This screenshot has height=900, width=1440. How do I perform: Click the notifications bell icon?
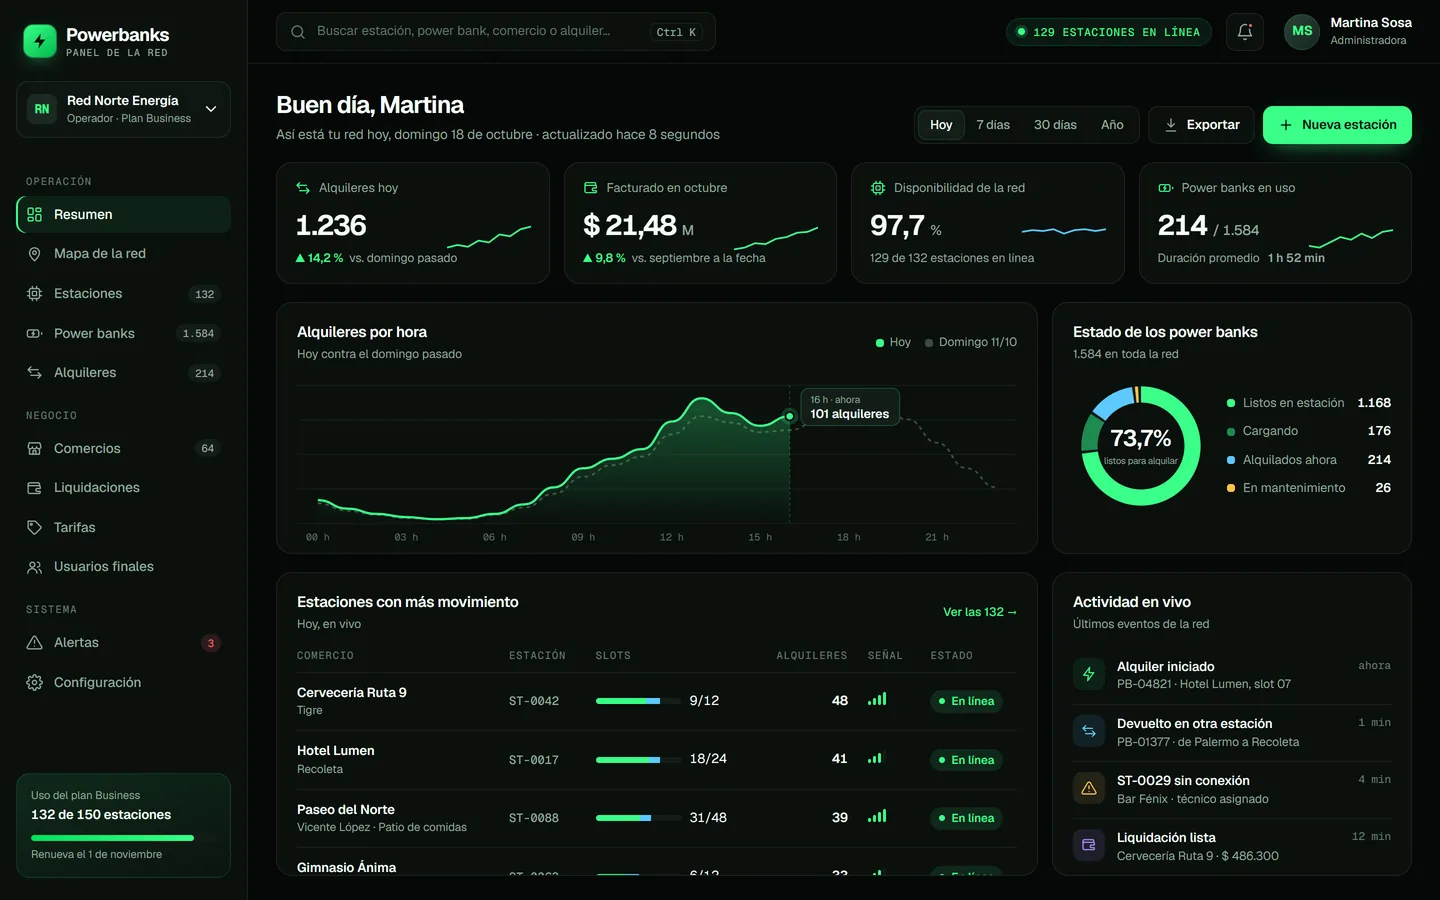[1245, 32]
